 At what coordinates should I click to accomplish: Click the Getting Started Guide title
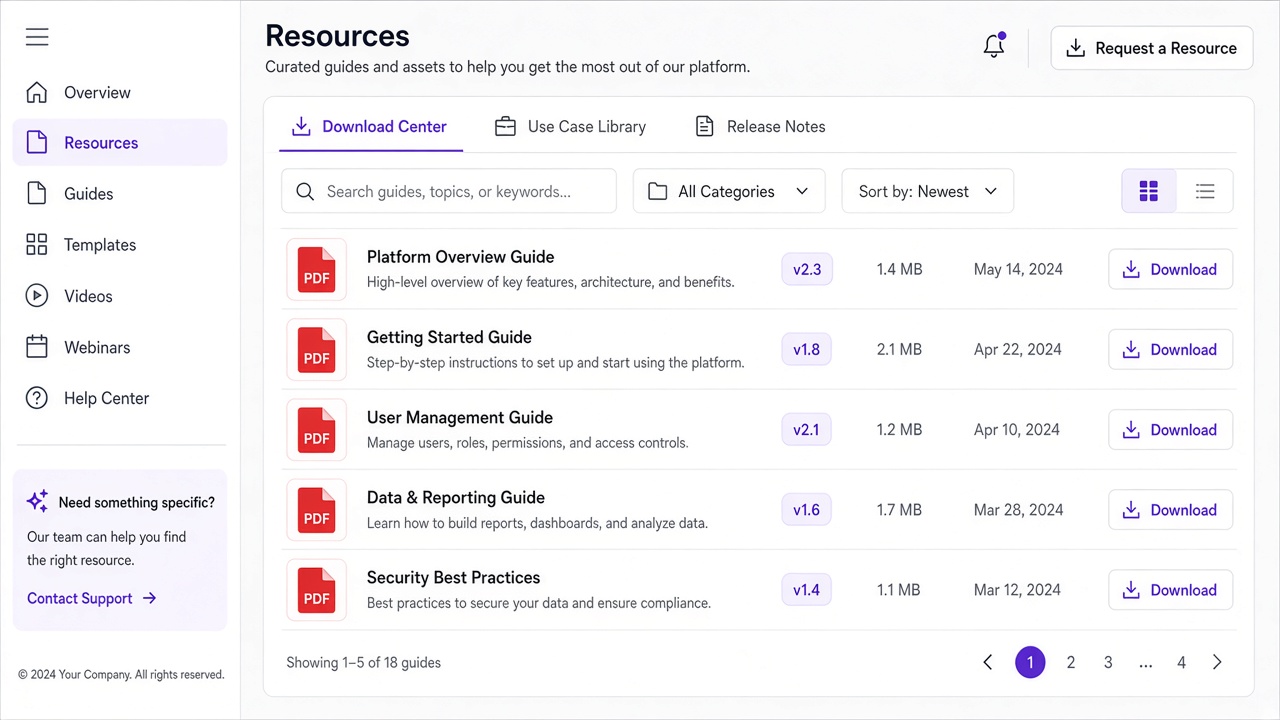click(x=449, y=337)
